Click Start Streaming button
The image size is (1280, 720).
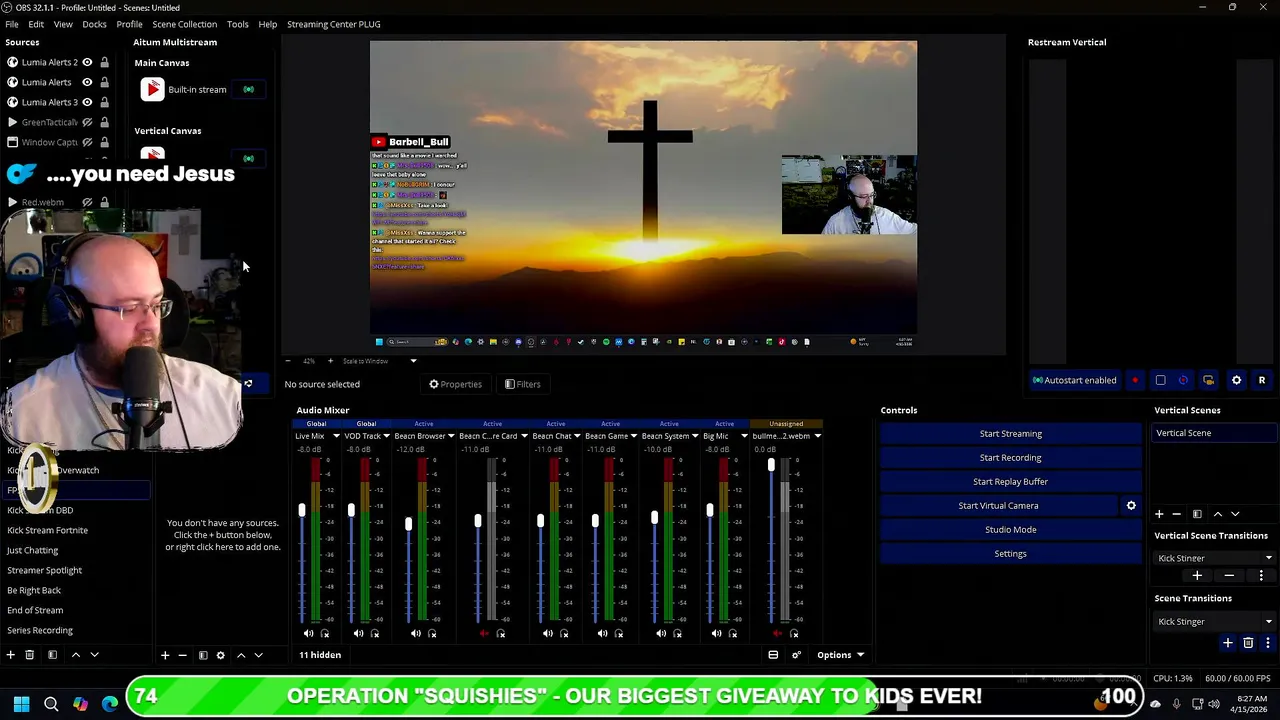click(1011, 434)
